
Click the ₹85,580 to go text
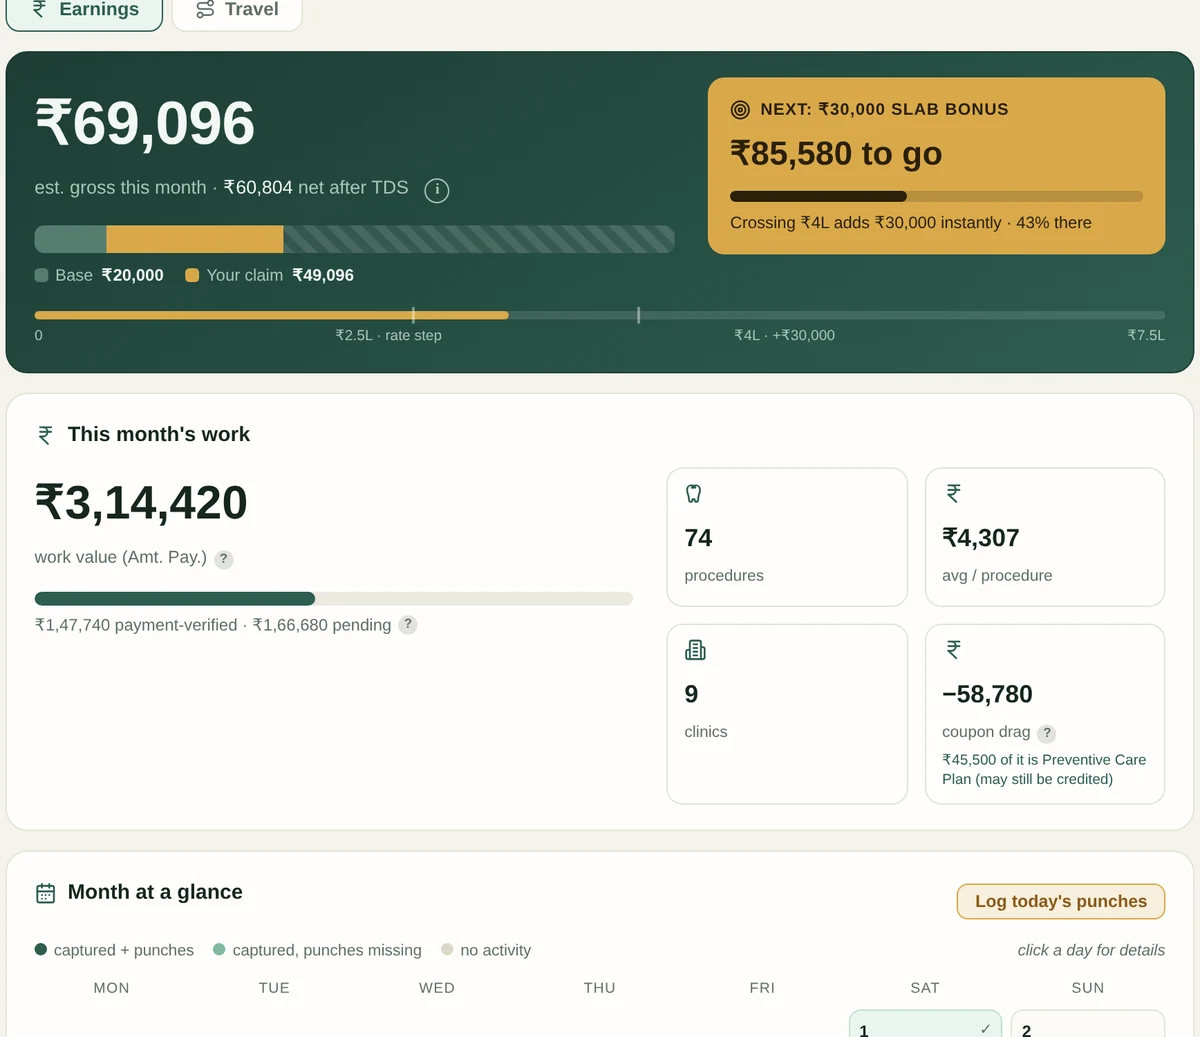(836, 153)
